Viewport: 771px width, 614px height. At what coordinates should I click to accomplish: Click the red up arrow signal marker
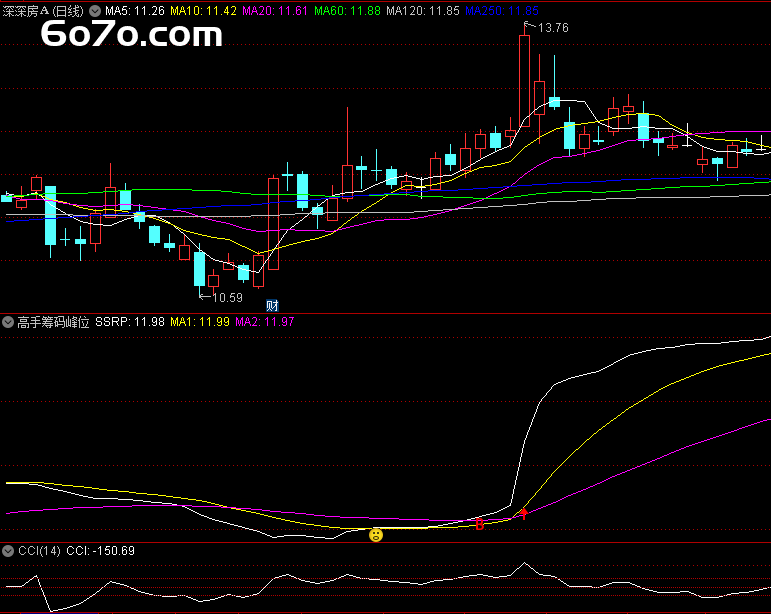pyautogui.click(x=524, y=514)
